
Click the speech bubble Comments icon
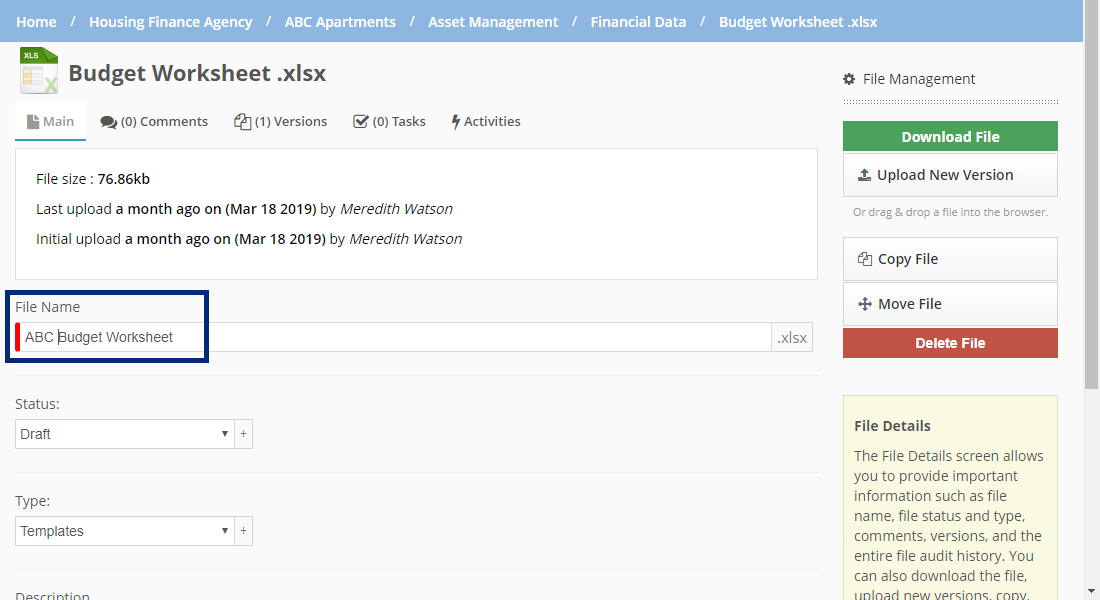(108, 122)
